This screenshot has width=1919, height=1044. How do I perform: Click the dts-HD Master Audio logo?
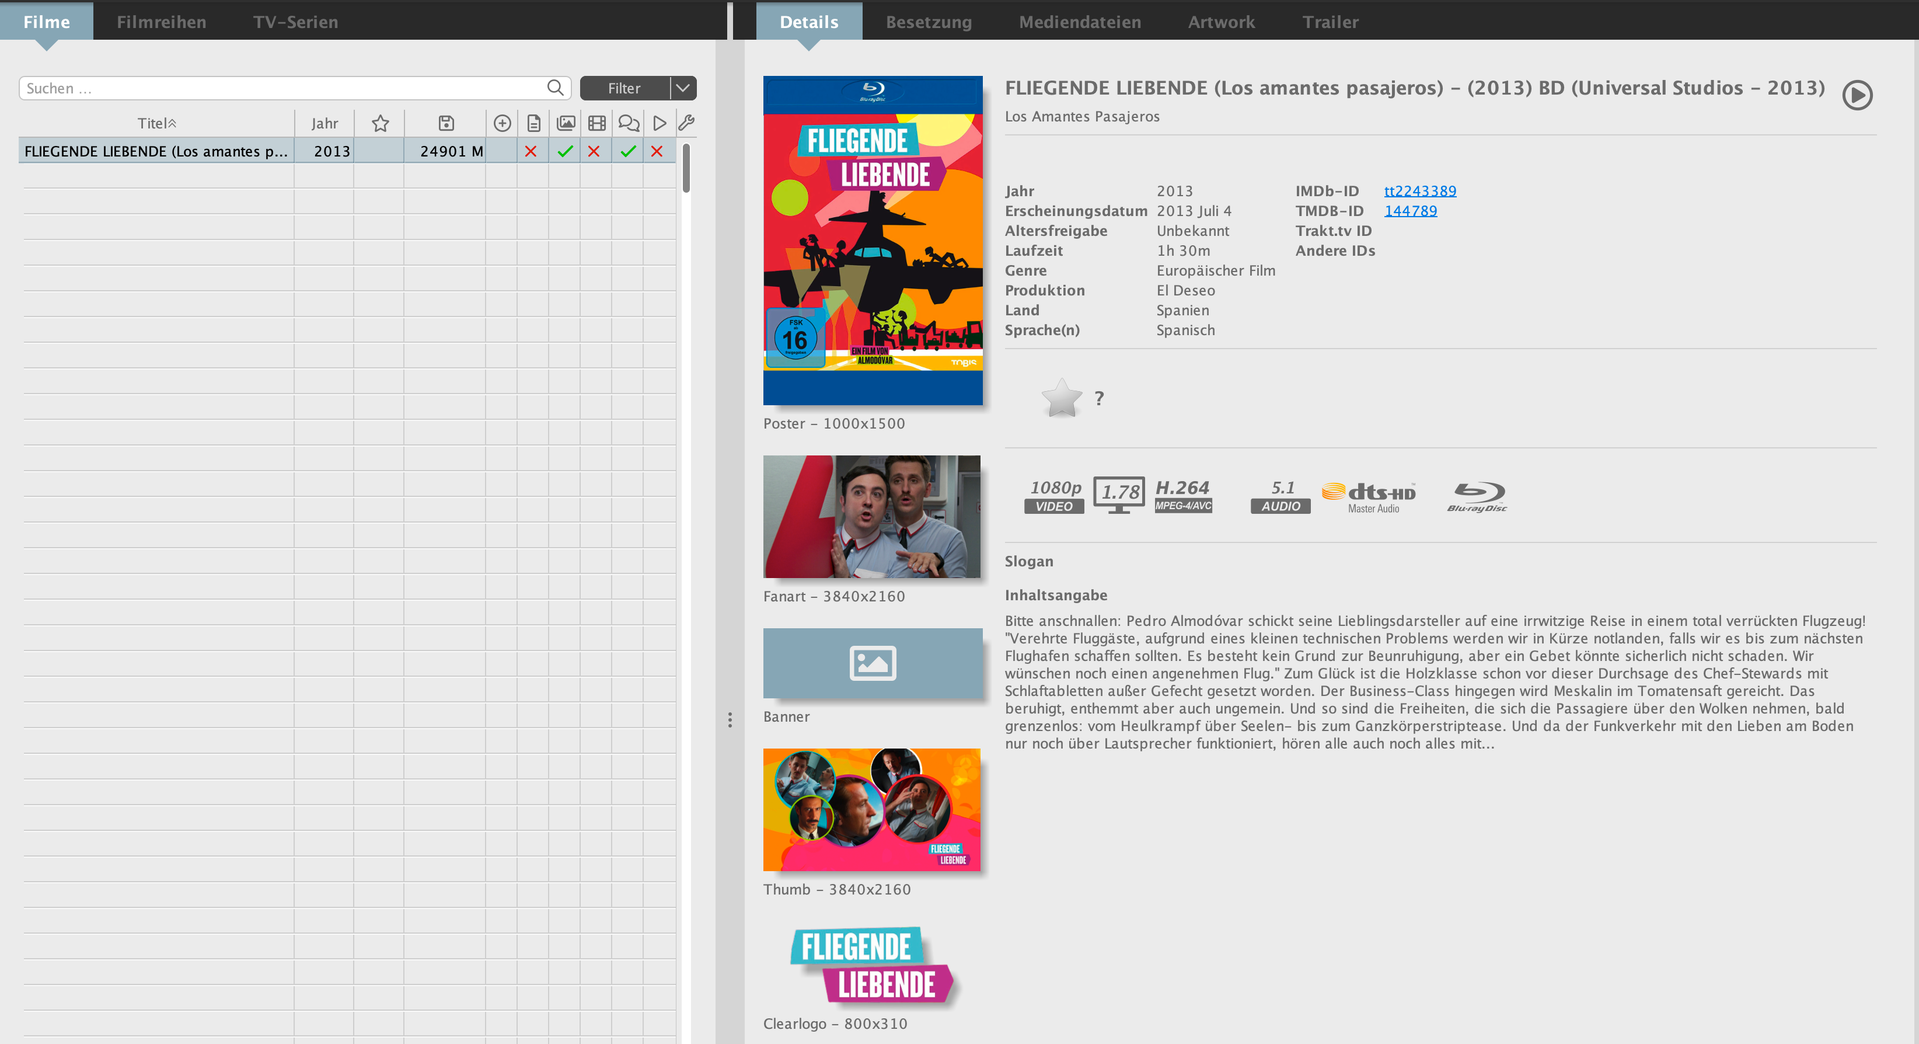click(1369, 496)
